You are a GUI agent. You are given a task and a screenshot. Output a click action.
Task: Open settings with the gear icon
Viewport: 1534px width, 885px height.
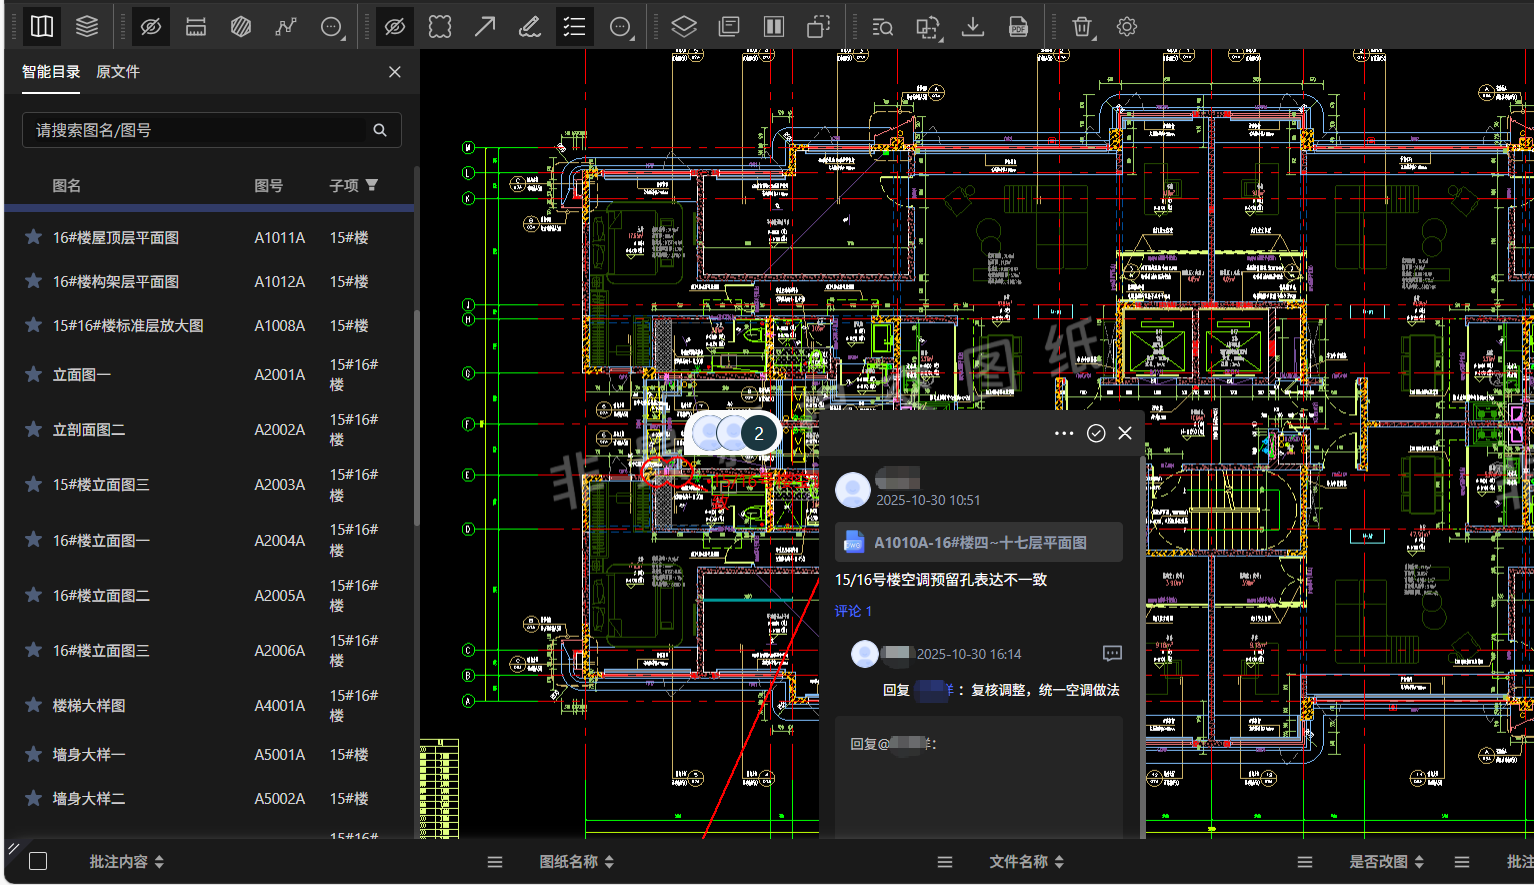(x=1127, y=27)
